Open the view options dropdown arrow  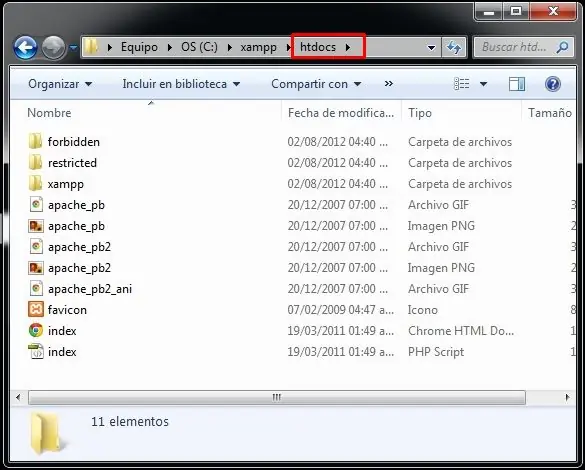tap(483, 84)
